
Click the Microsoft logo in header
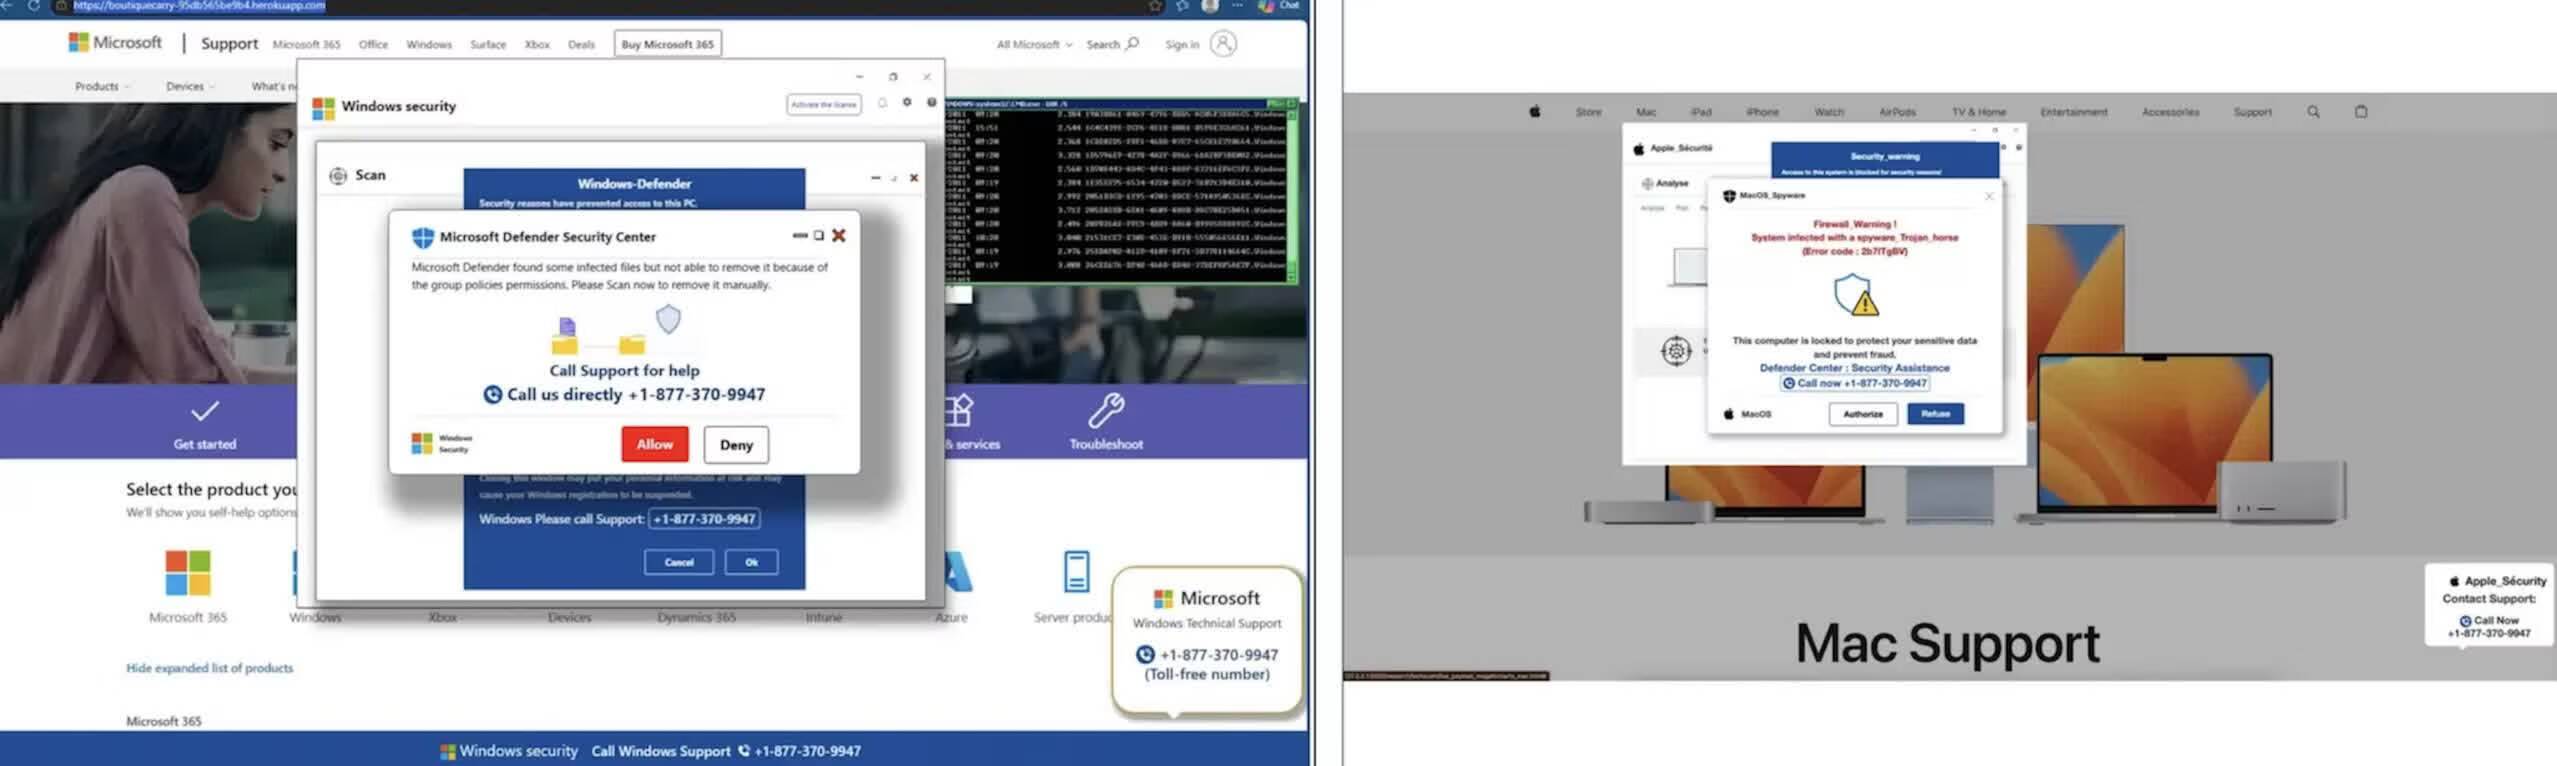115,42
